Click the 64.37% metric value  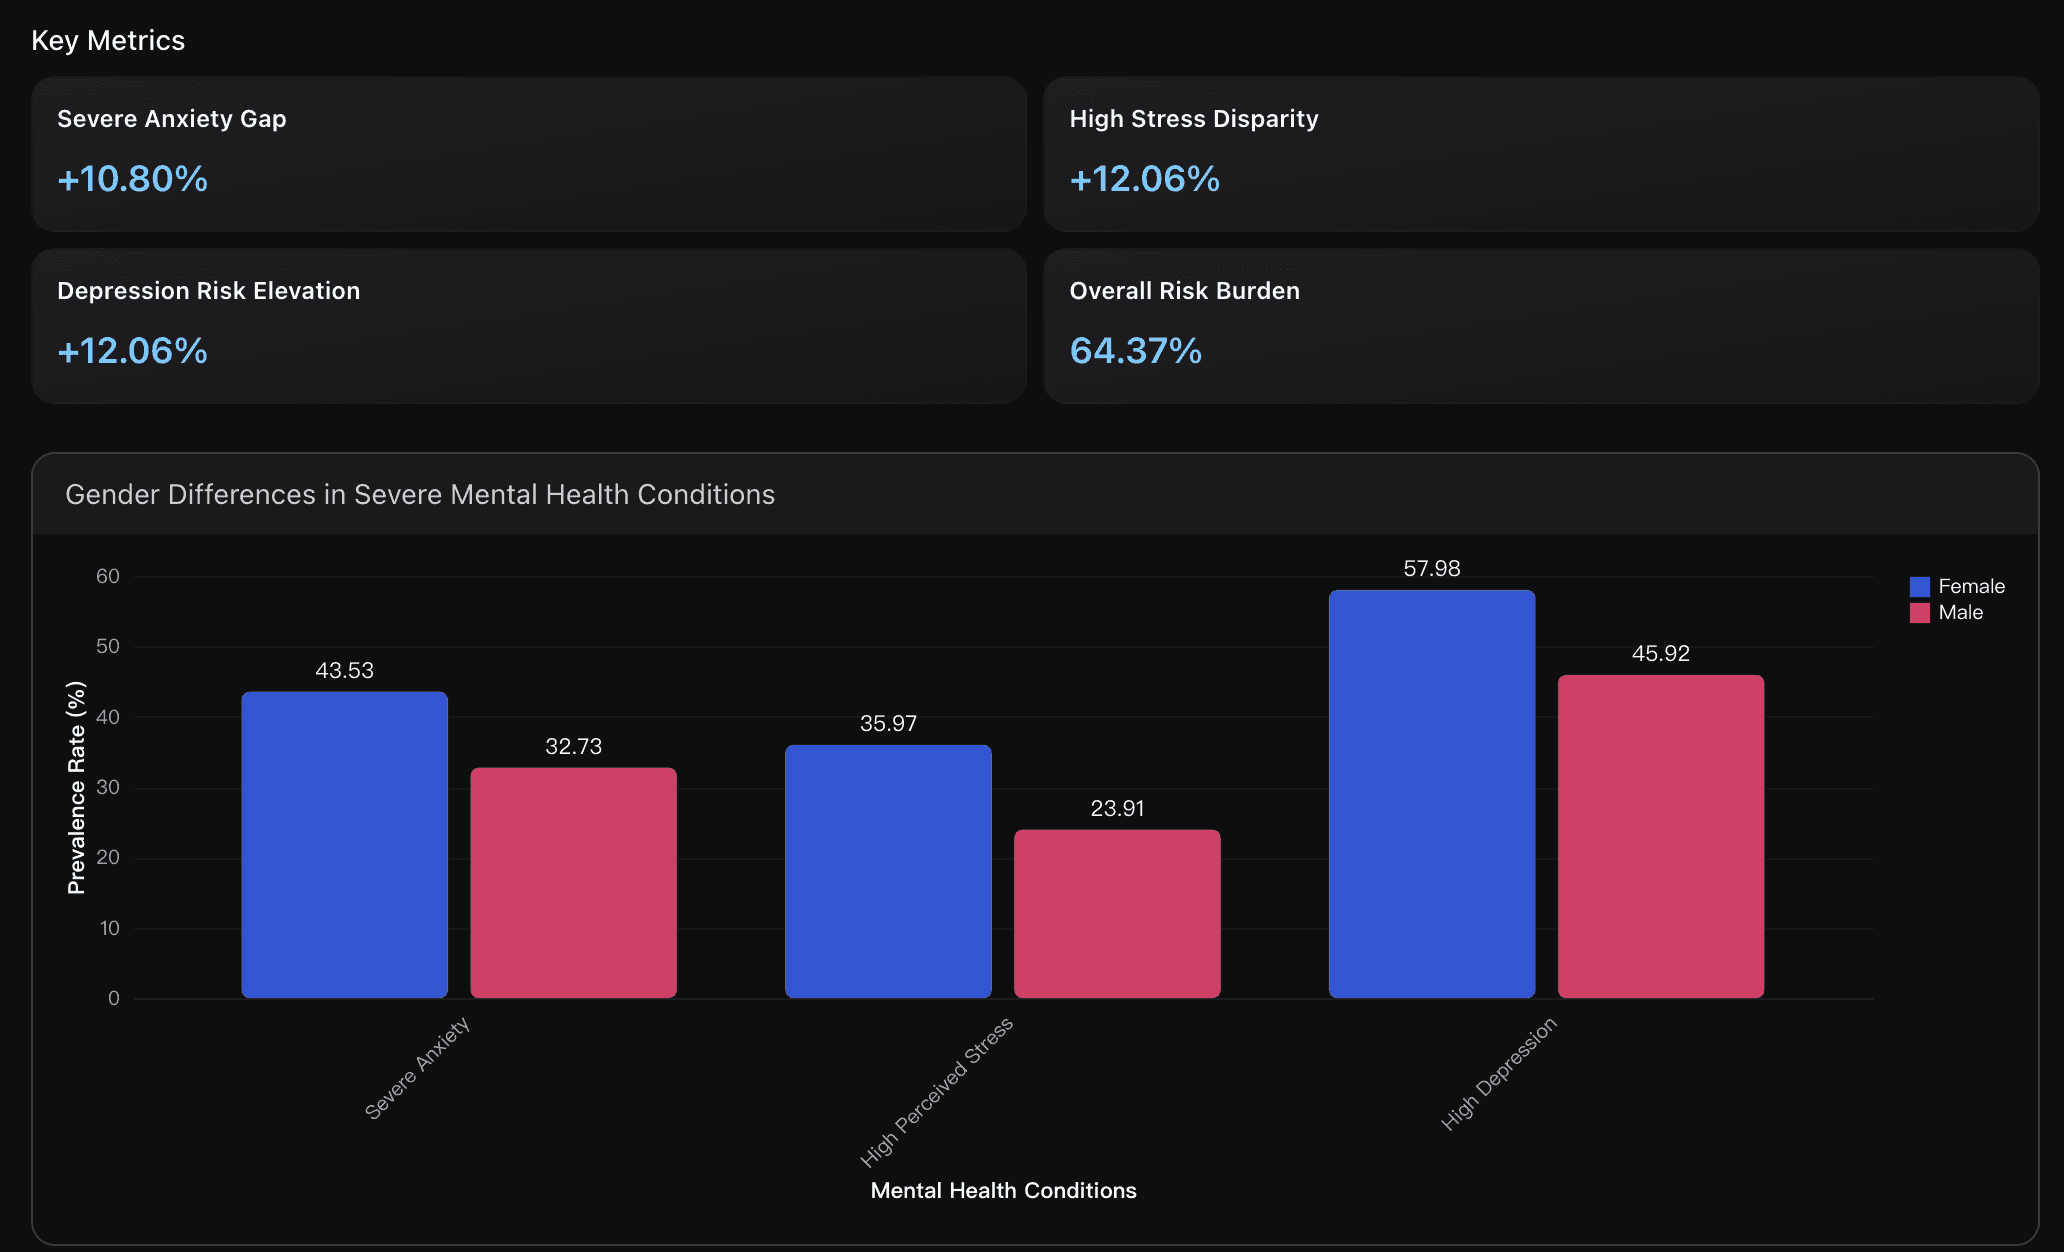1135,351
